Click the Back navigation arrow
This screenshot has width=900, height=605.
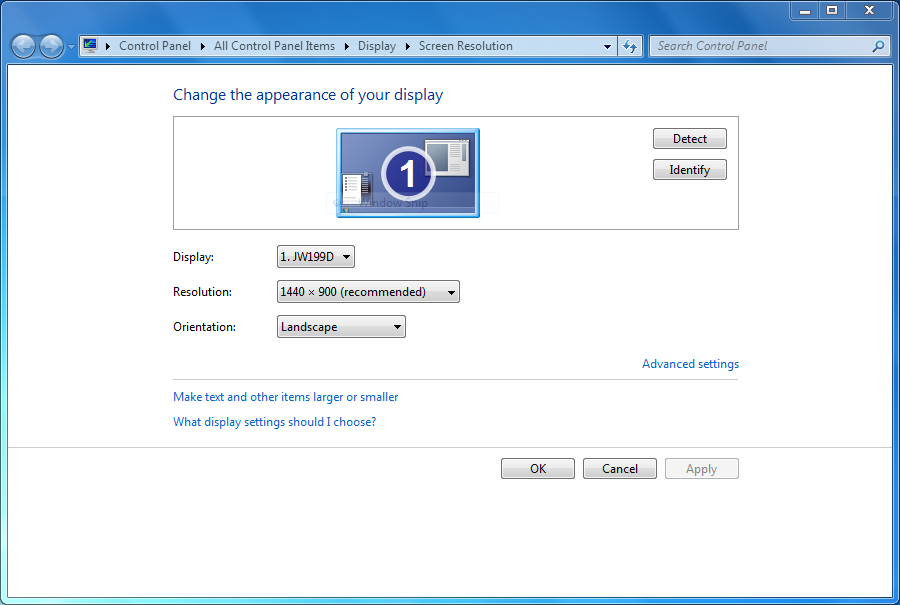(x=23, y=46)
